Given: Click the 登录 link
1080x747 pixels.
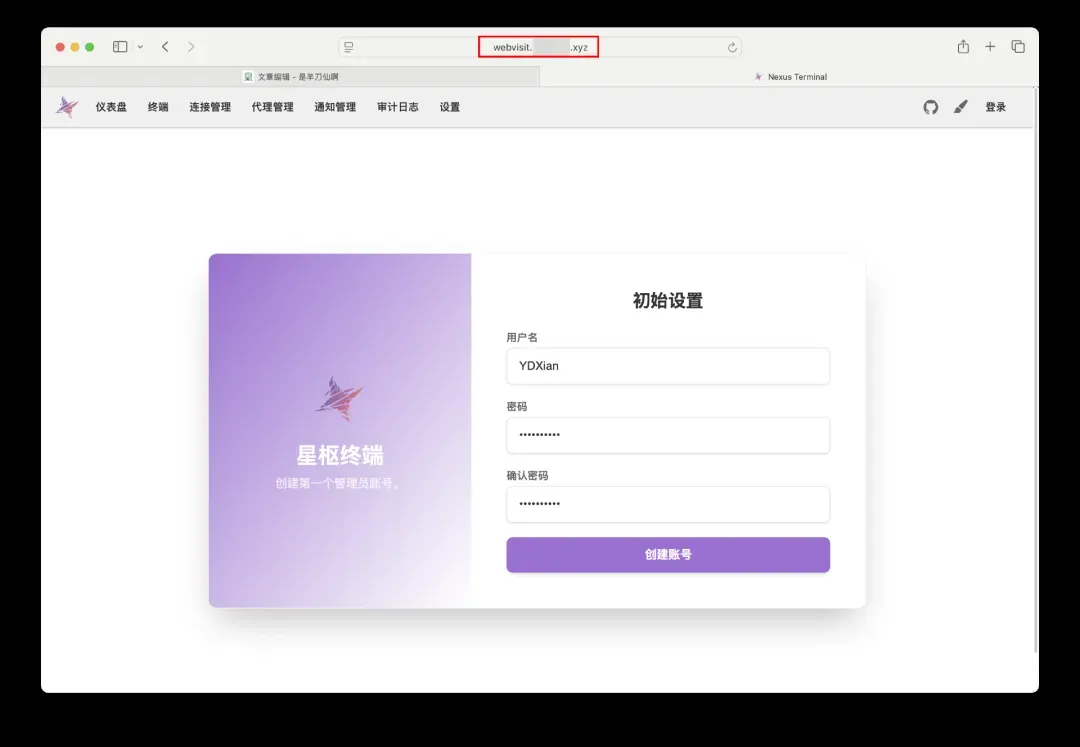Looking at the screenshot, I should point(995,107).
